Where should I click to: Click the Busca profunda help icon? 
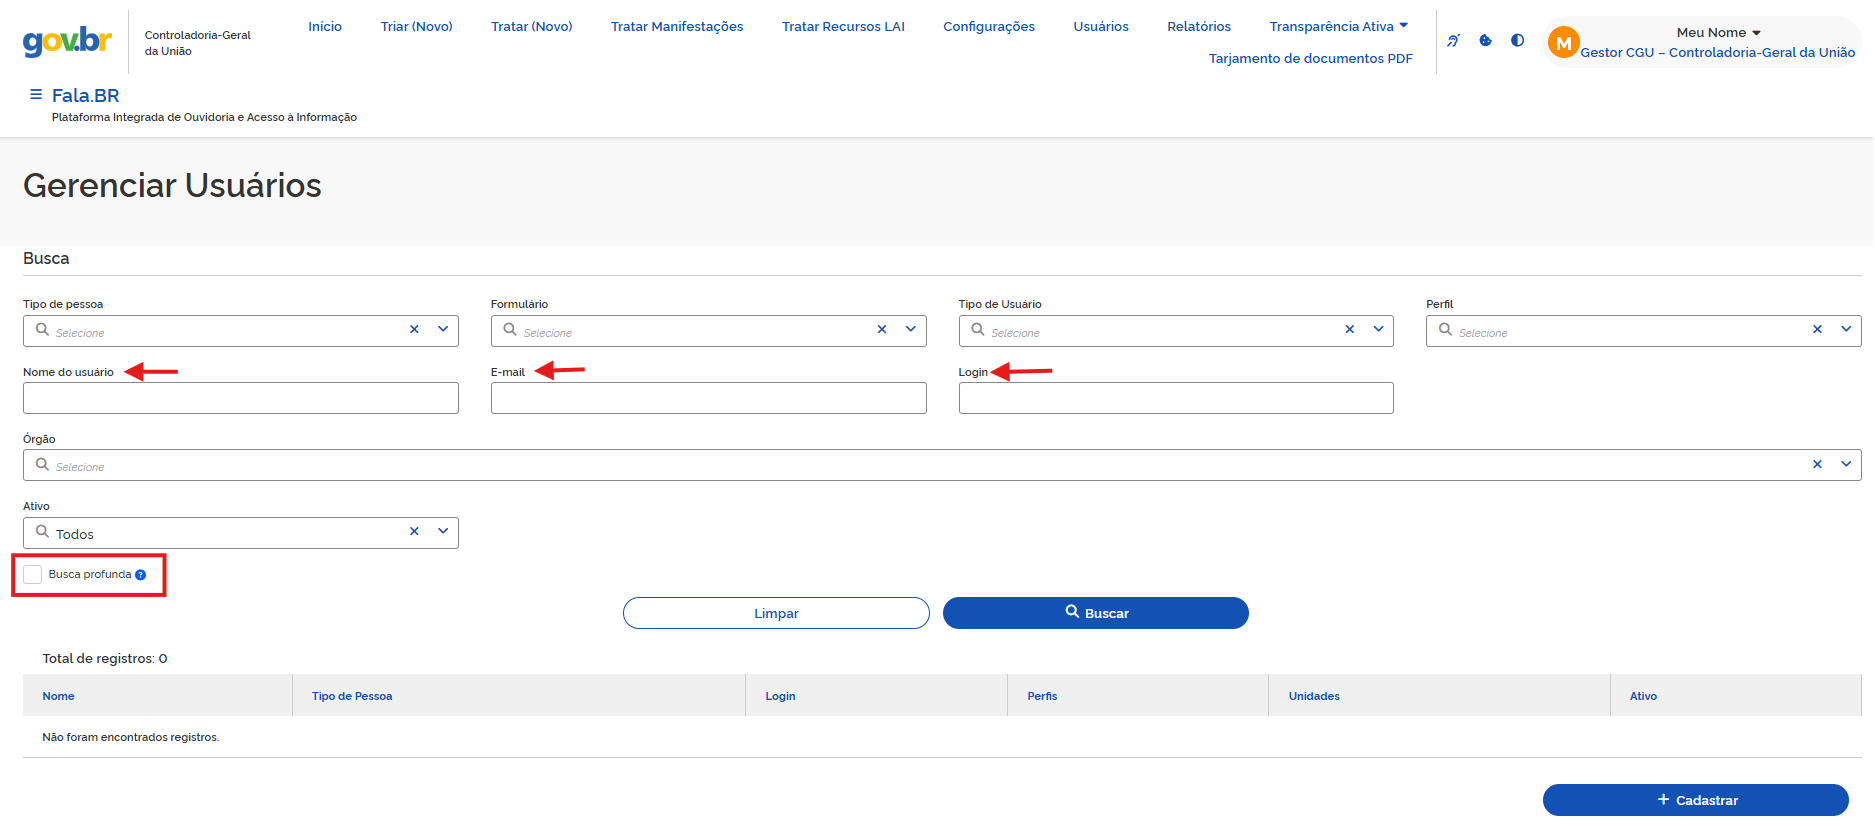(141, 575)
